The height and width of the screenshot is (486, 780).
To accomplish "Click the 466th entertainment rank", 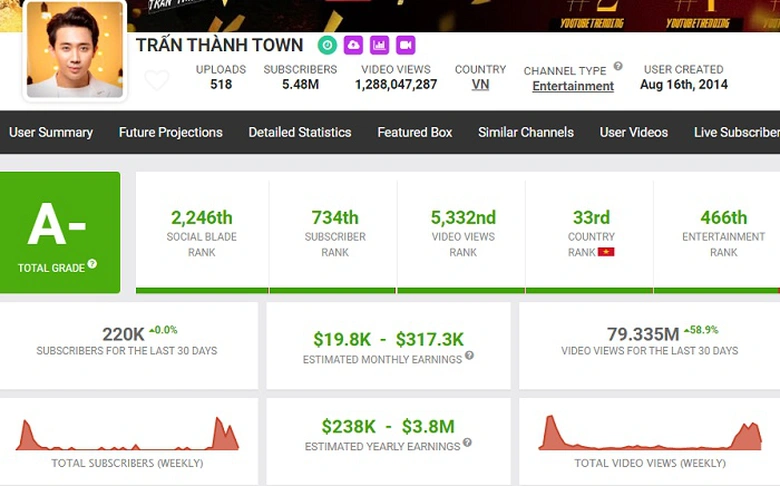I will click(x=724, y=218).
